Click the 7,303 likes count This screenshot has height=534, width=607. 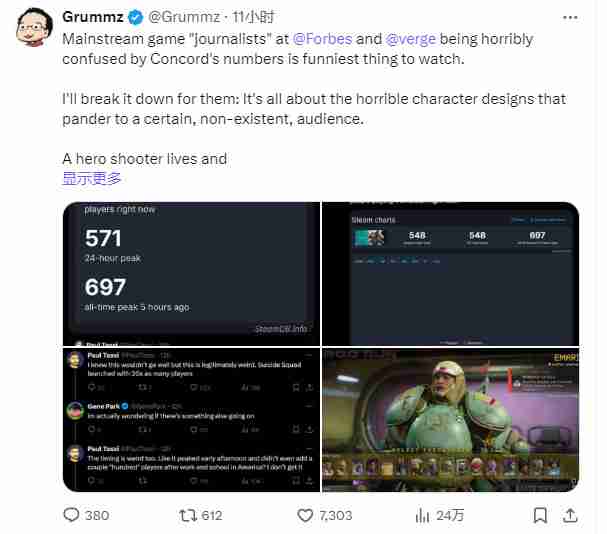point(336,515)
